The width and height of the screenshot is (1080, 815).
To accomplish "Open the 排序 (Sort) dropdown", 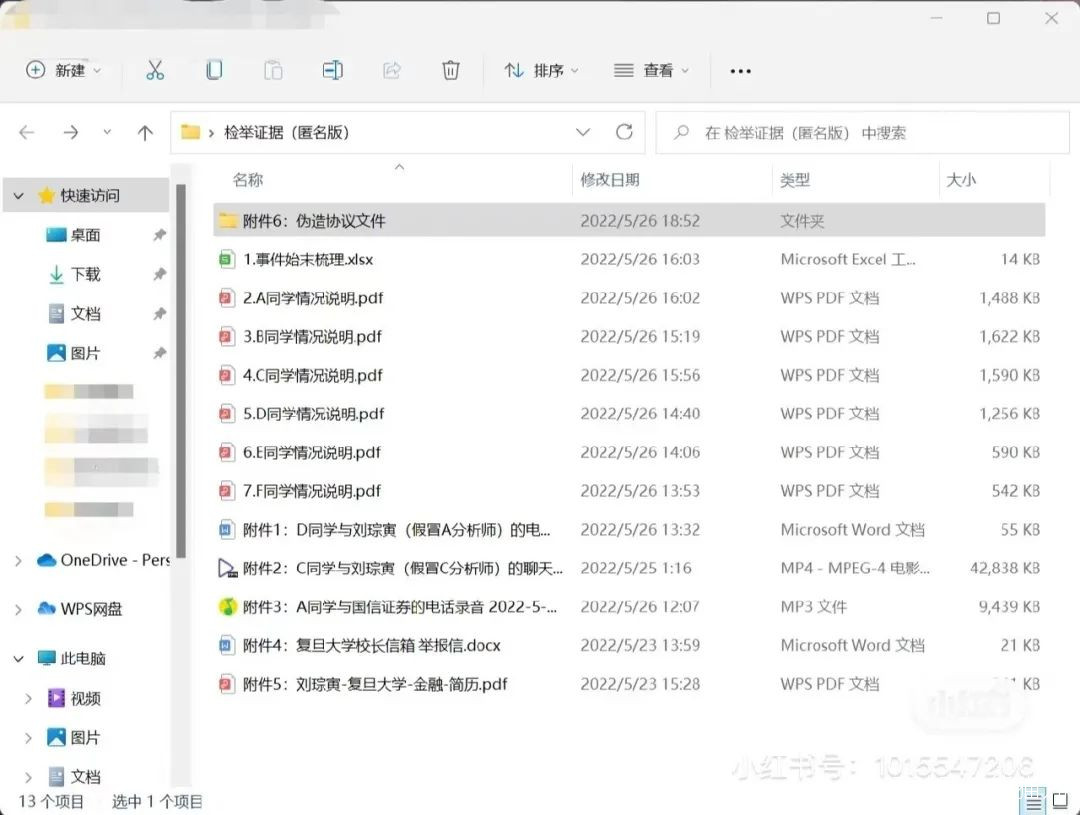I will click(x=541, y=70).
